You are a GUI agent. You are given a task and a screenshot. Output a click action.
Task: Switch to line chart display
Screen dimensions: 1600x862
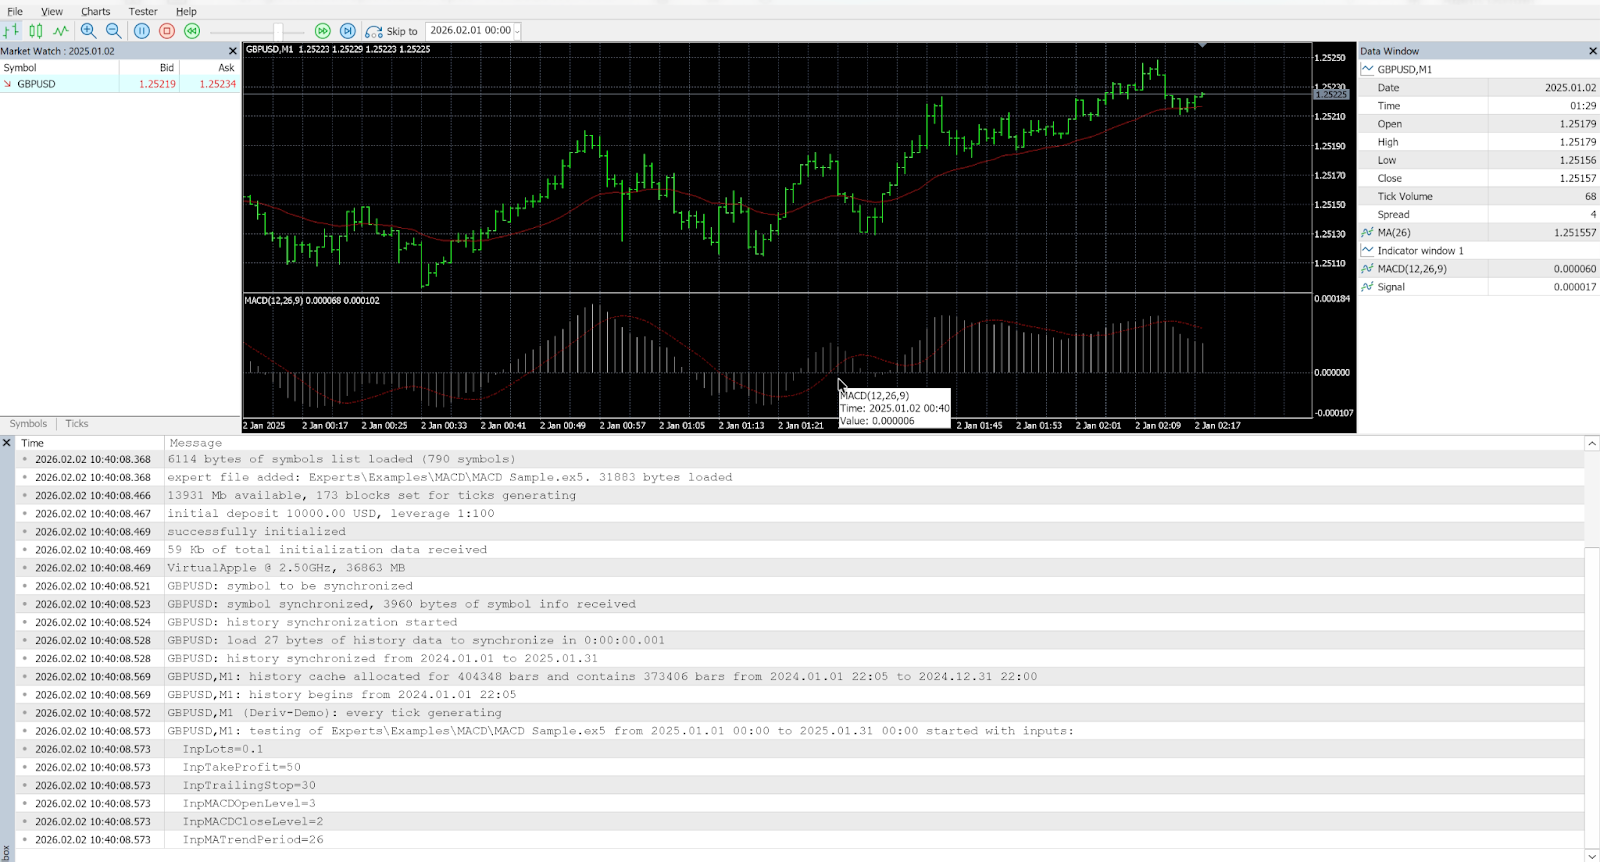point(61,31)
